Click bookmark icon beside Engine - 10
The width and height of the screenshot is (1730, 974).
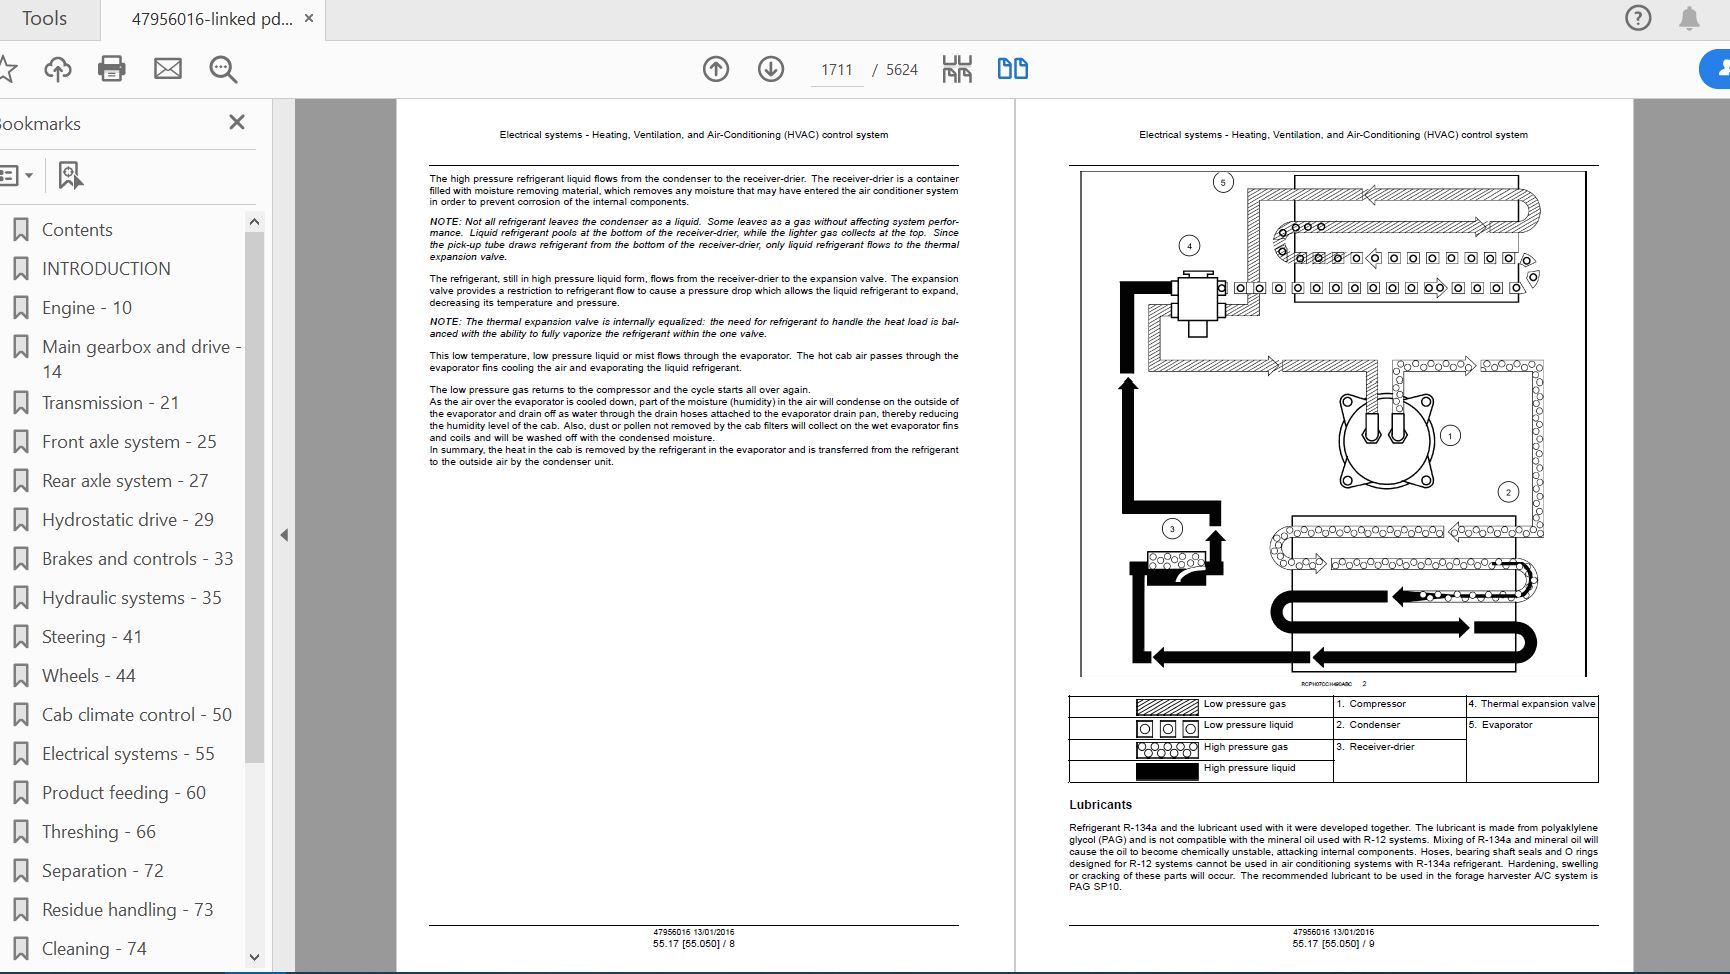pos(20,308)
